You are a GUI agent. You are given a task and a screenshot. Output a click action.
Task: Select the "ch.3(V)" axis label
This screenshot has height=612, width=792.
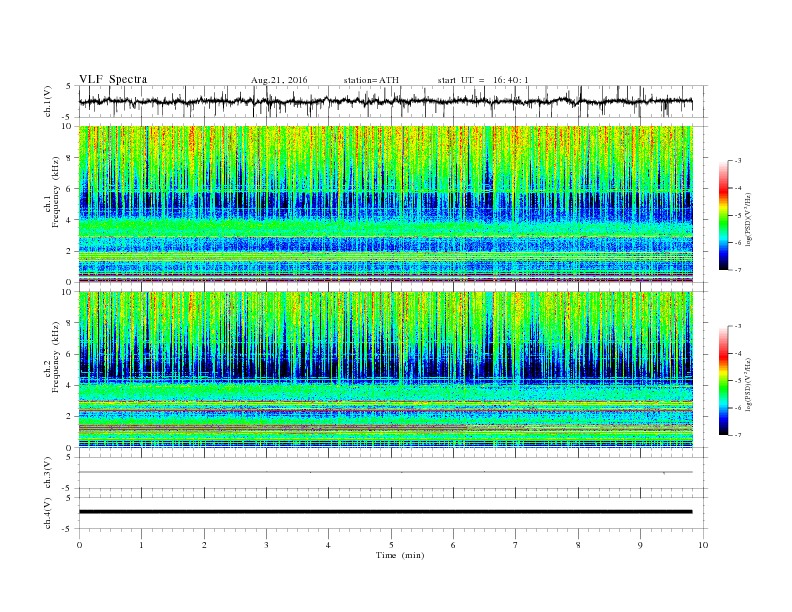coord(48,473)
